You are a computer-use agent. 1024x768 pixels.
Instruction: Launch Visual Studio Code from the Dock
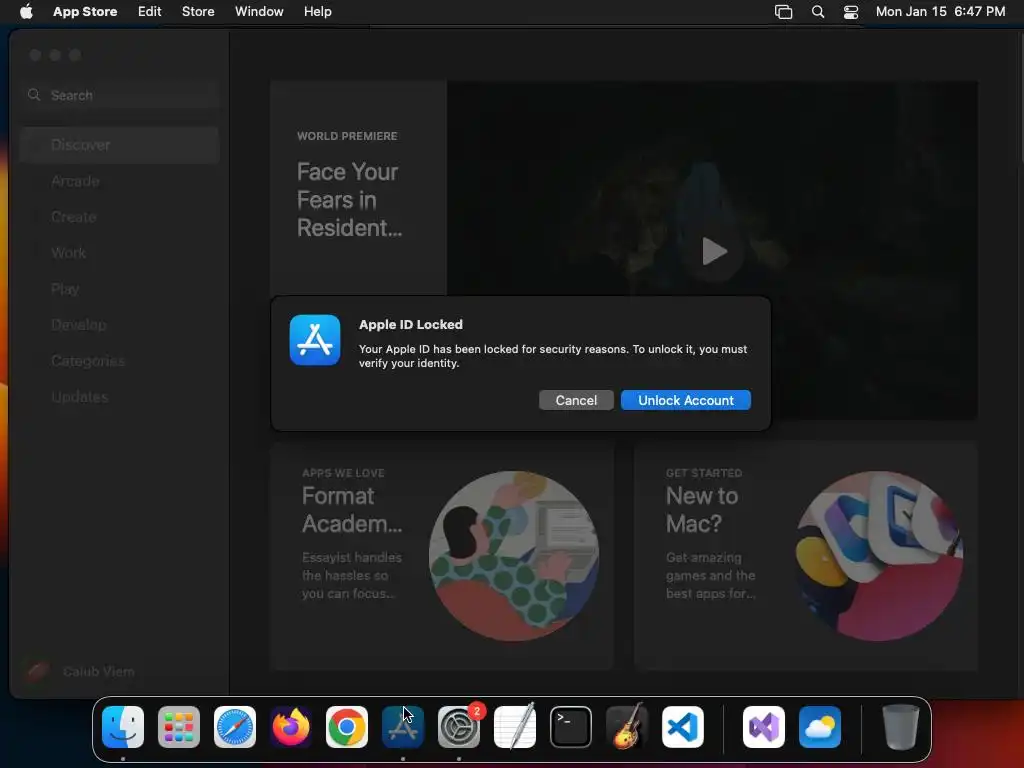(682, 727)
